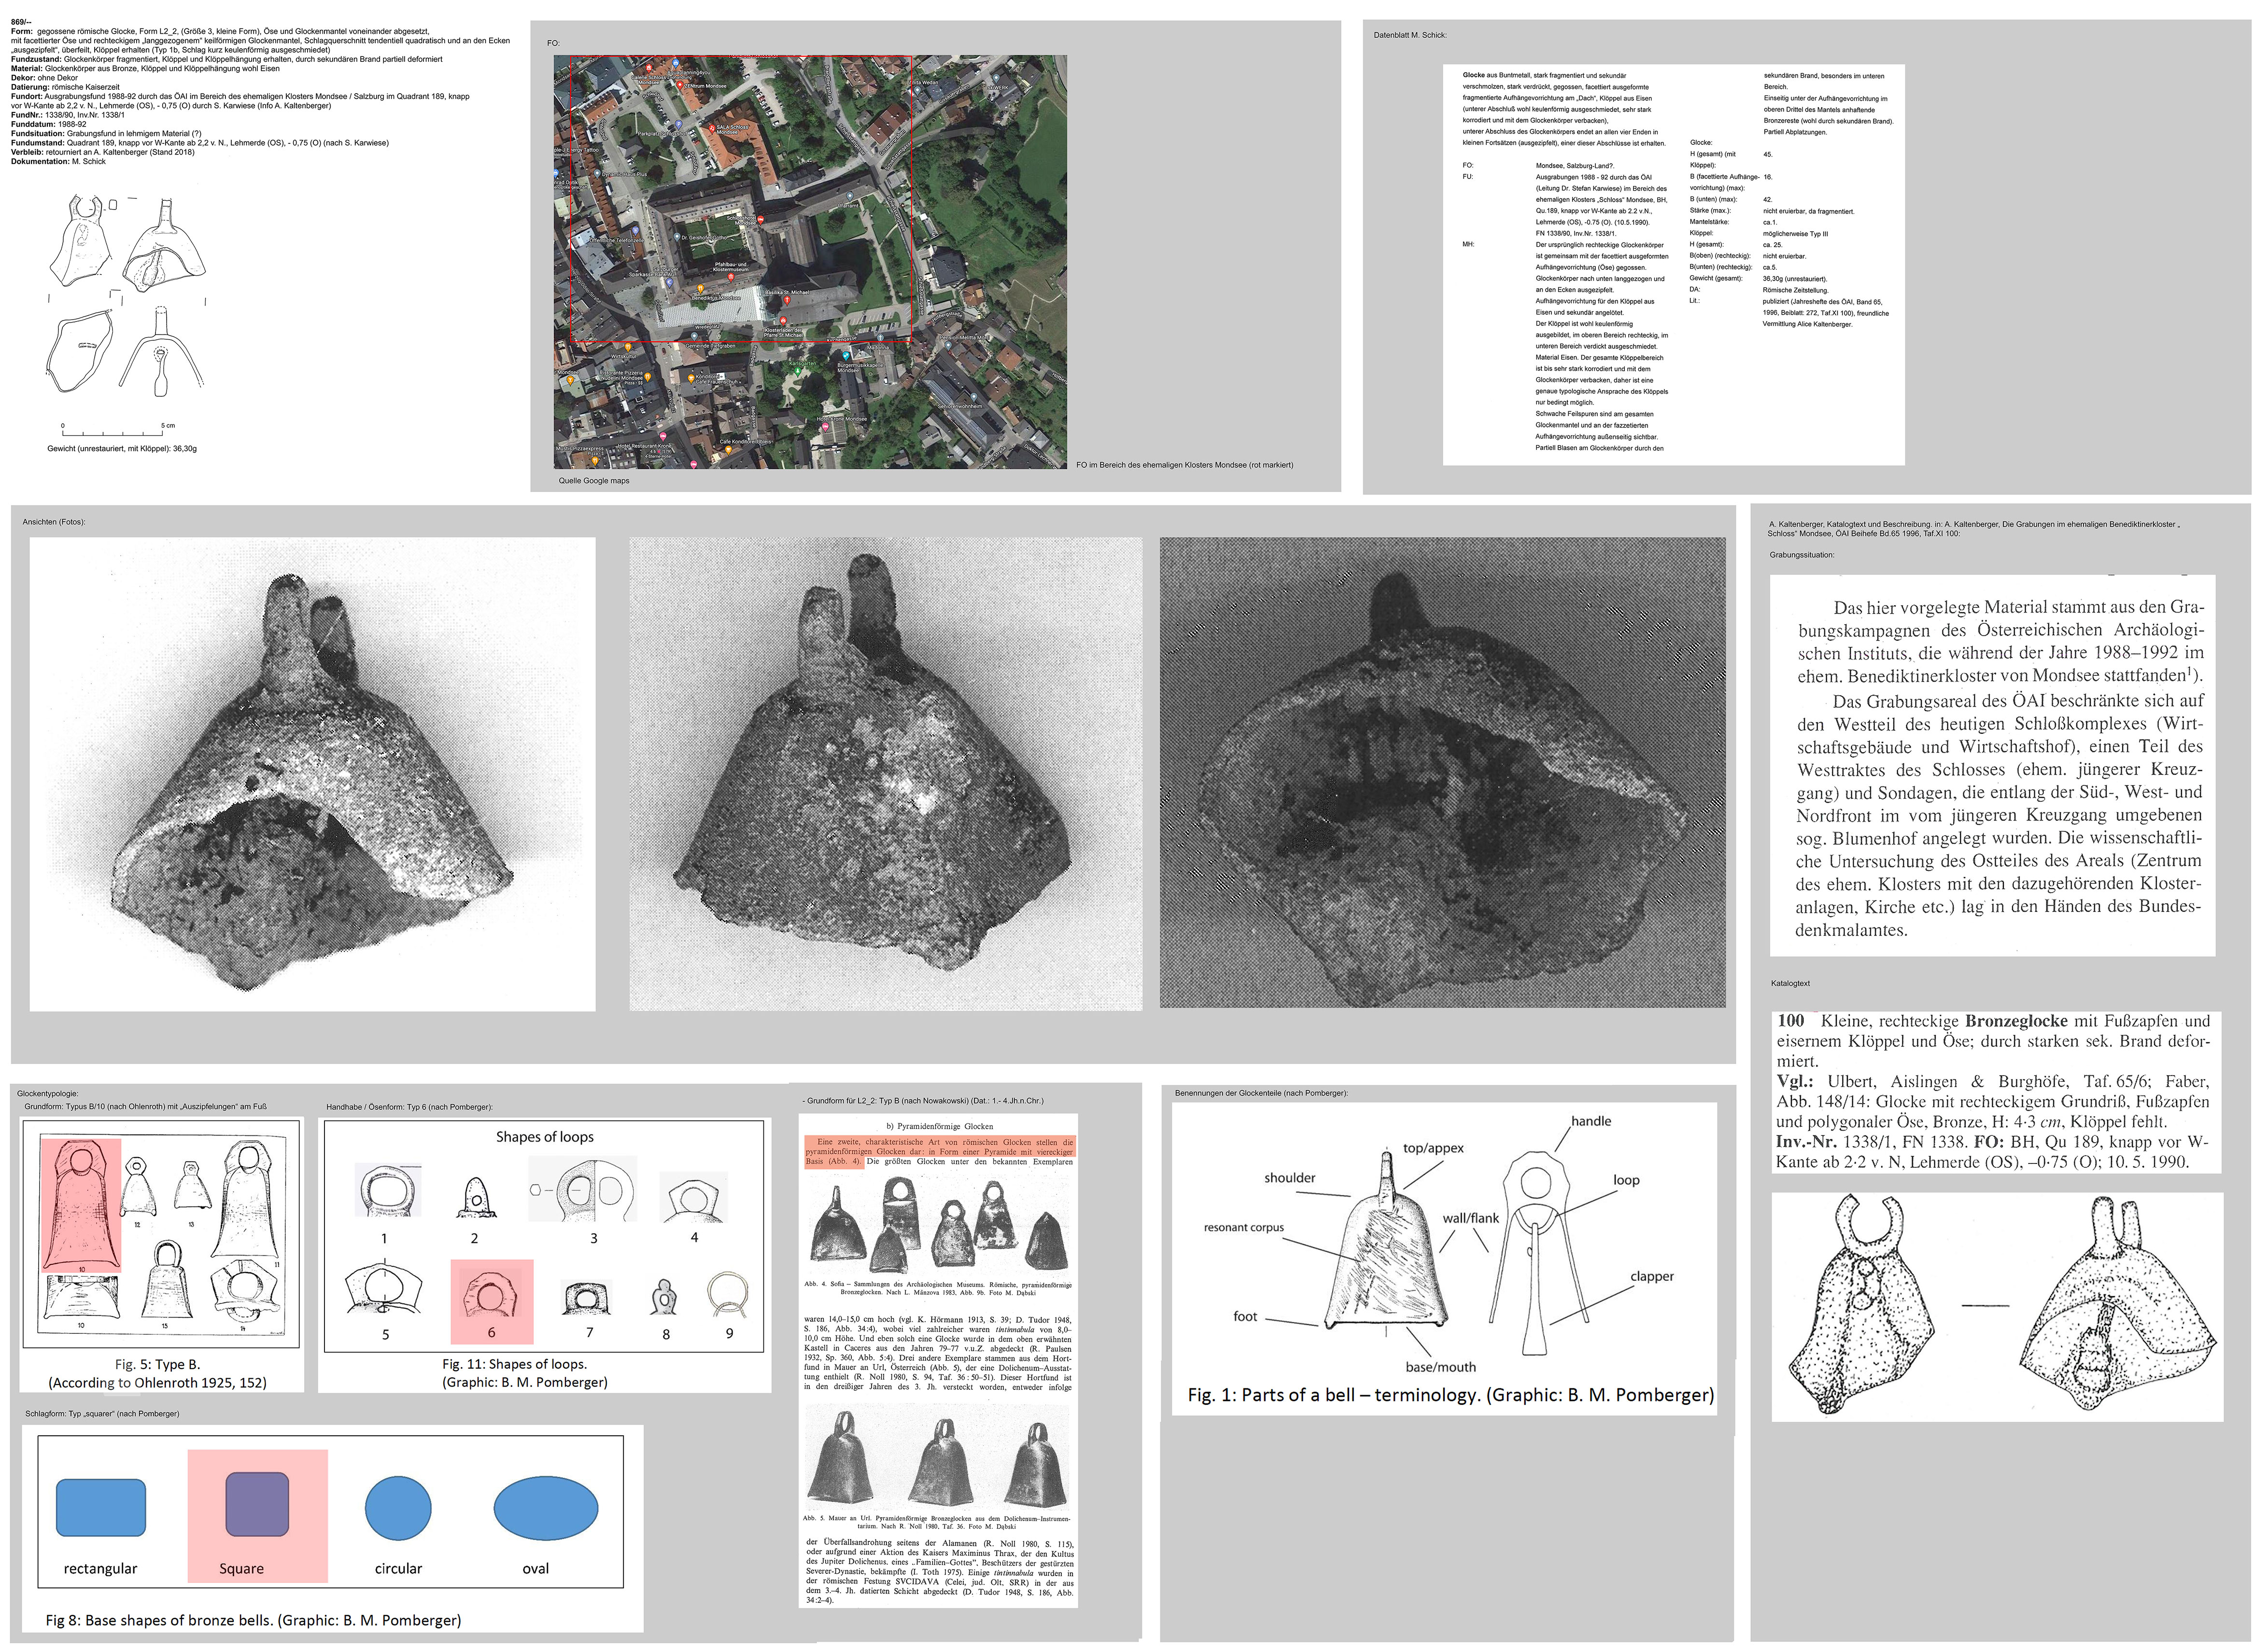Click the Benediktus Mondsee restaurant pin

pos(700,289)
